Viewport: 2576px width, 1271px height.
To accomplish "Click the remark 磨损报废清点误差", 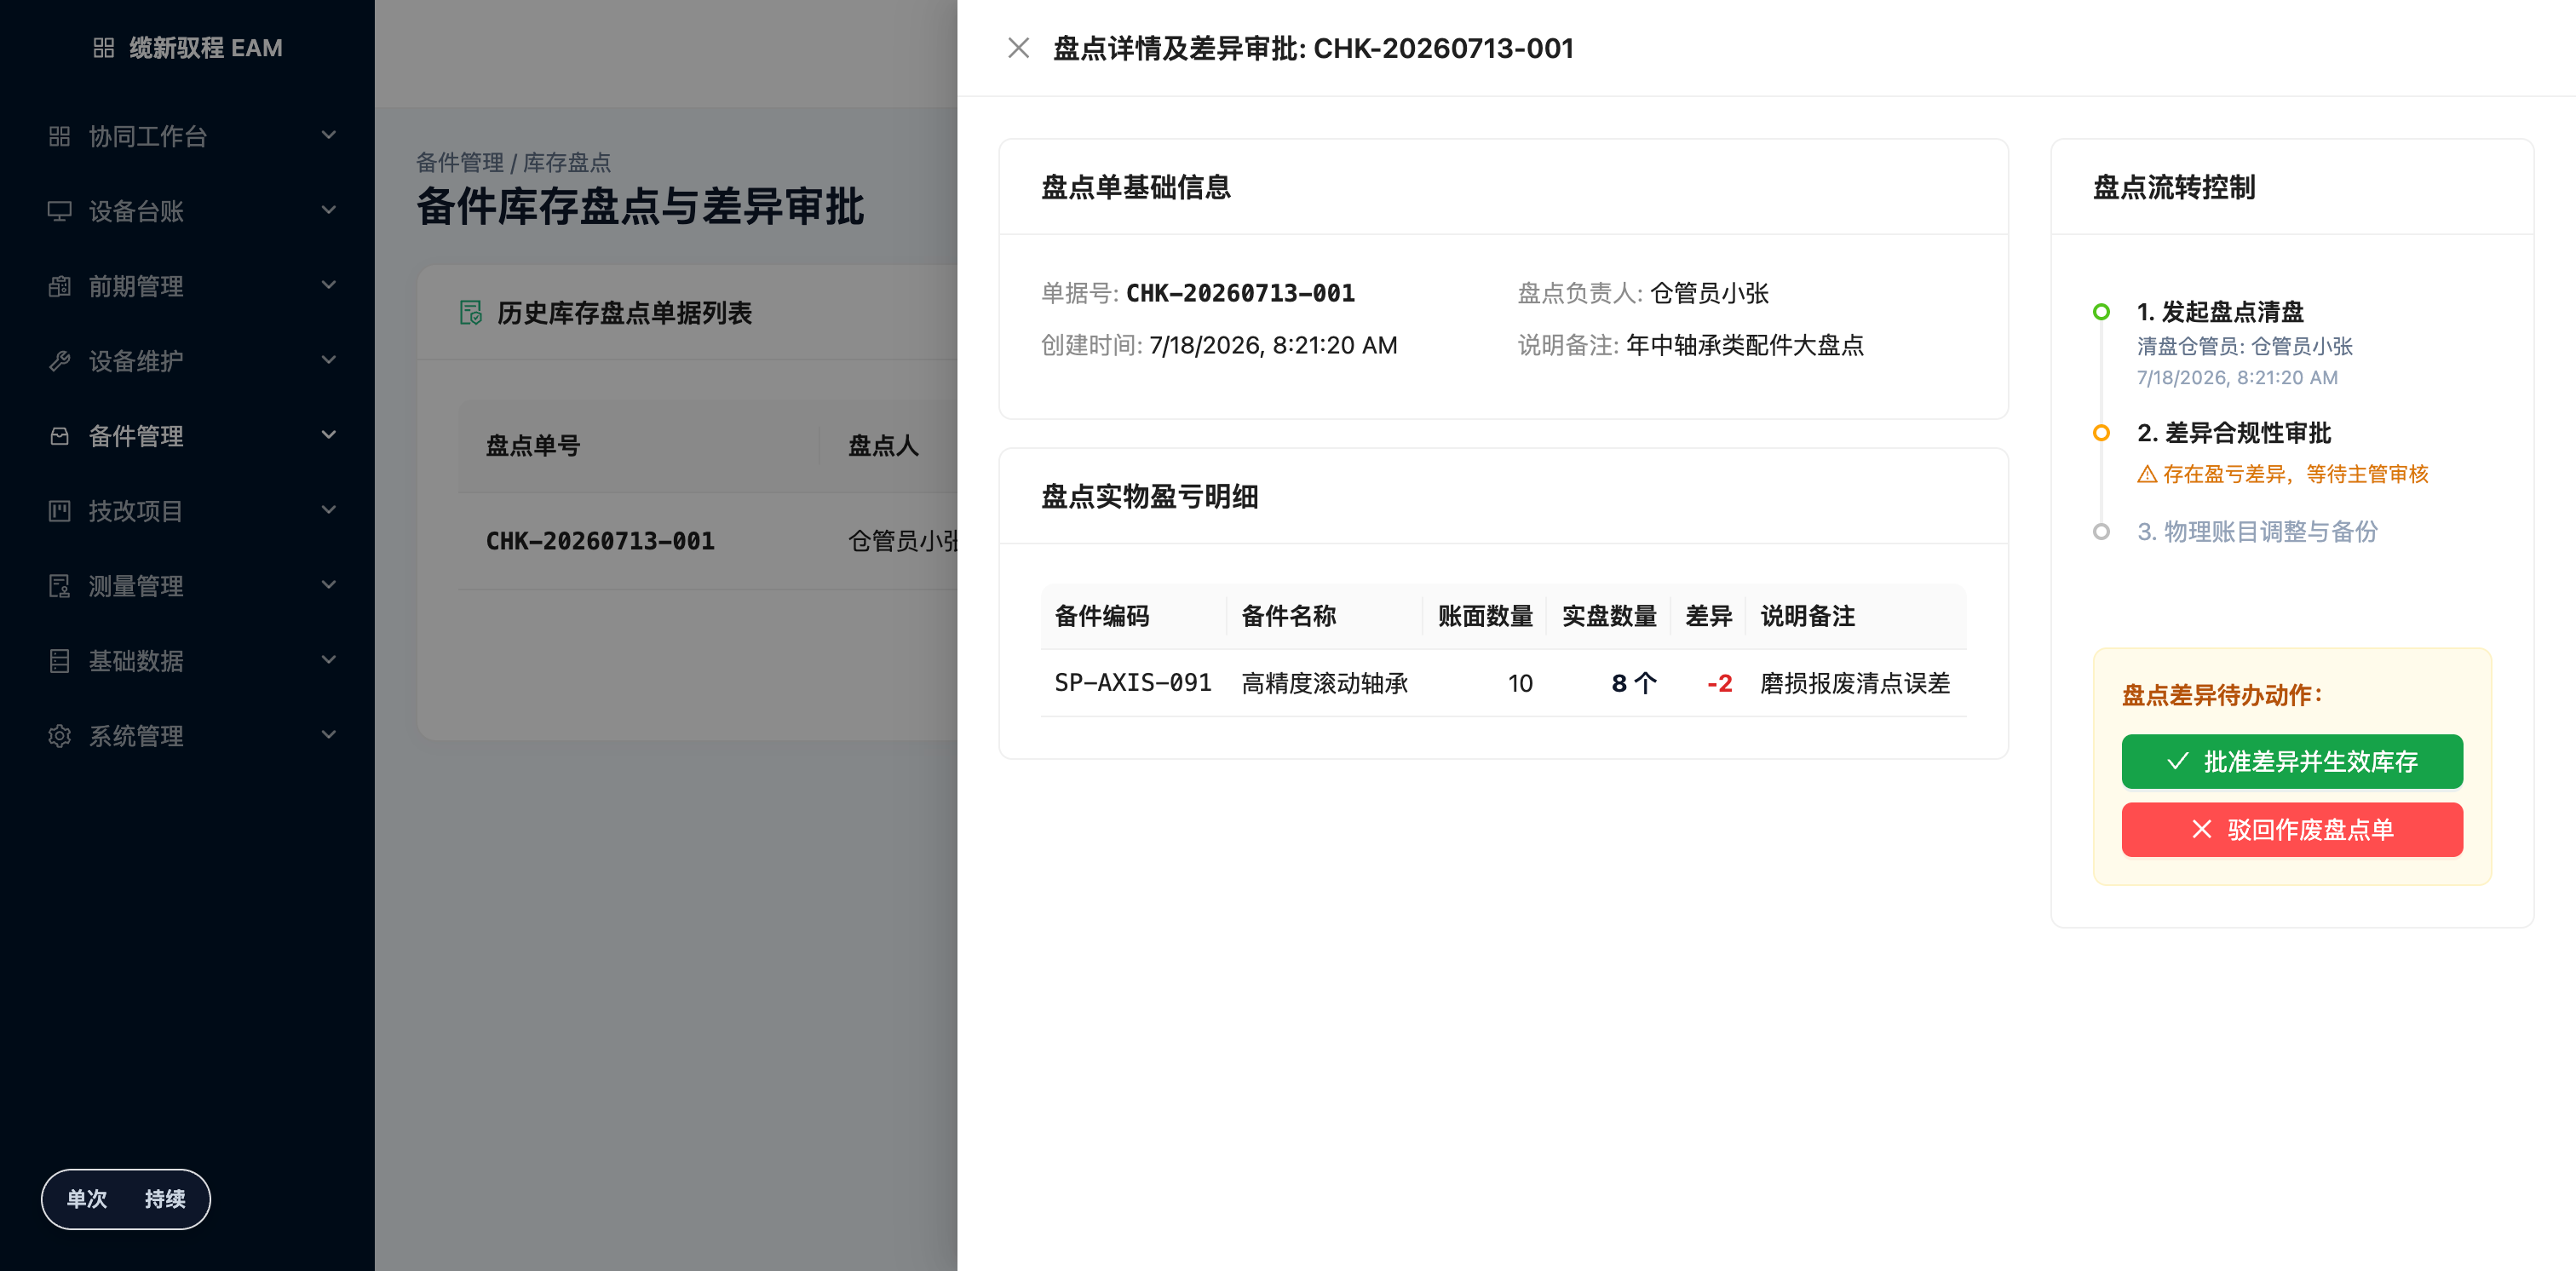I will 1855,683.
